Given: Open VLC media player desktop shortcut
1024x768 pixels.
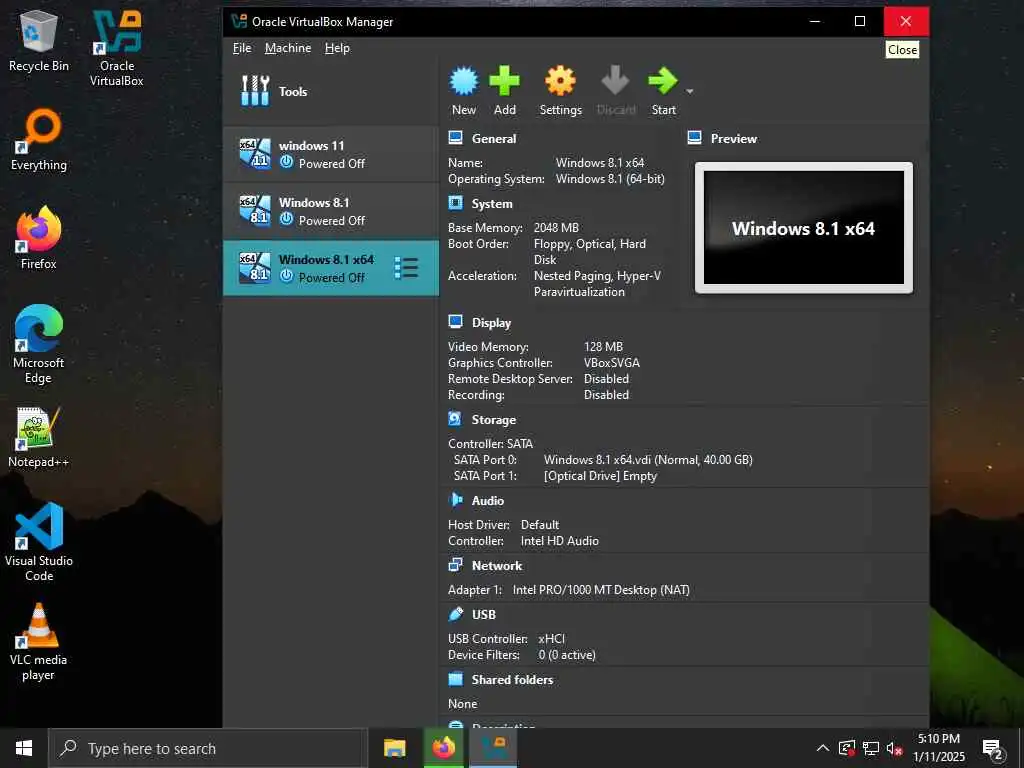Looking at the screenshot, I should 39,641.
